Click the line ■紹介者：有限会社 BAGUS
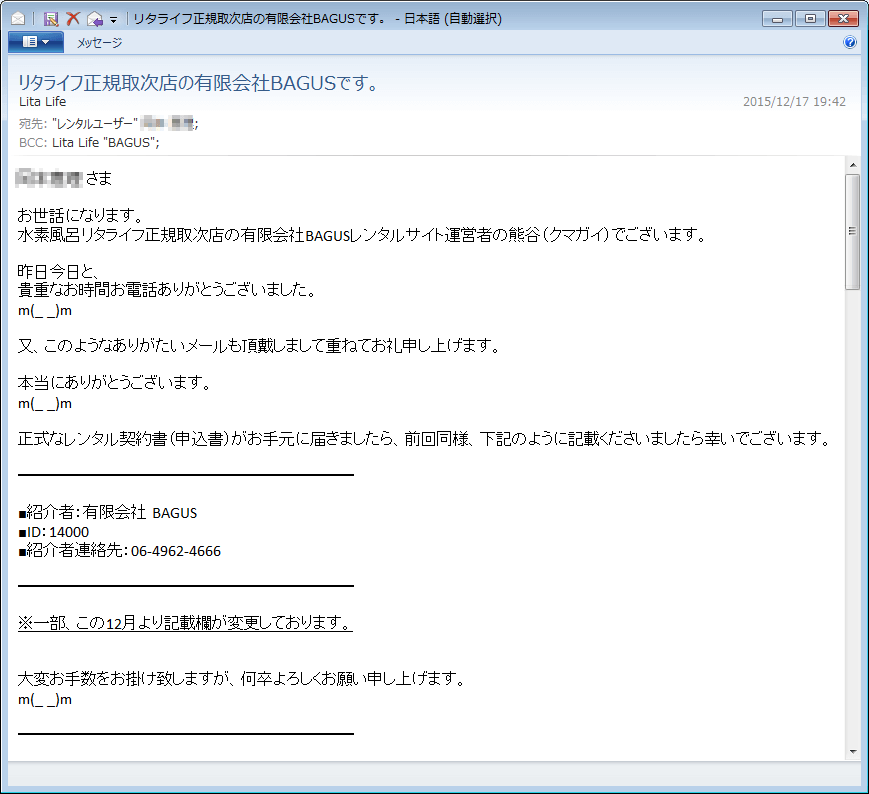The image size is (869, 794). (108, 513)
